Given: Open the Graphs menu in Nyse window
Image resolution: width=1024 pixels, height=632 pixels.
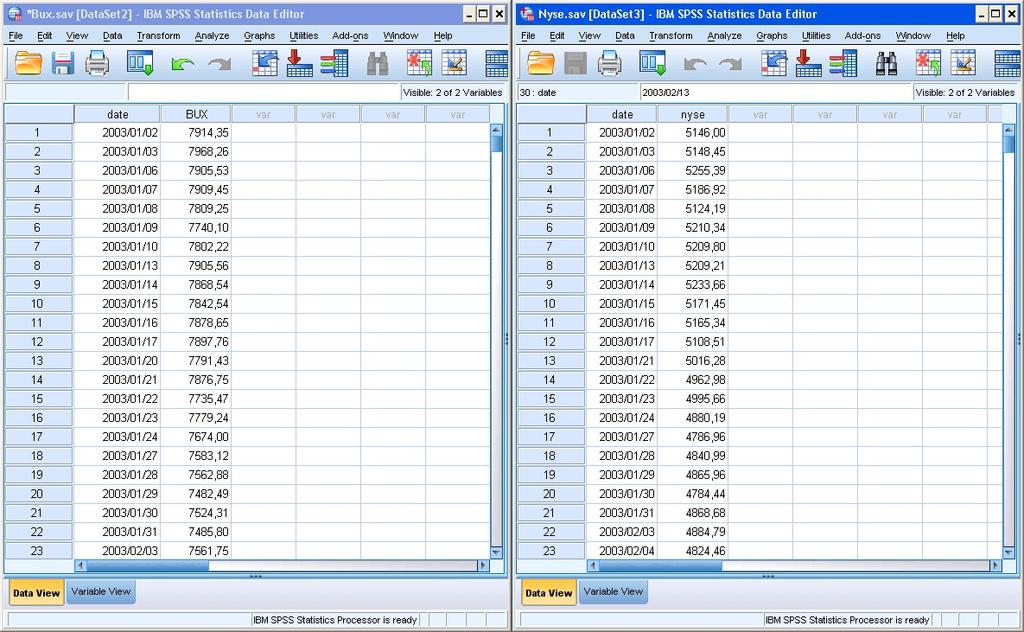Looking at the screenshot, I should 772,36.
